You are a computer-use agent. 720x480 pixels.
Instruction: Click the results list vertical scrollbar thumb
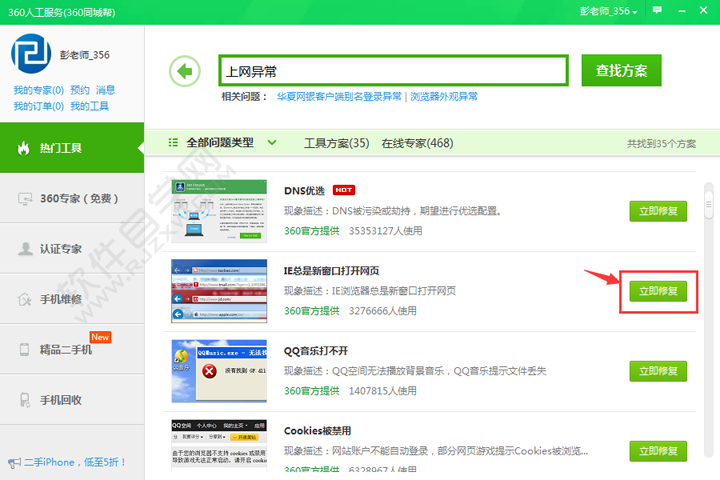(x=709, y=203)
